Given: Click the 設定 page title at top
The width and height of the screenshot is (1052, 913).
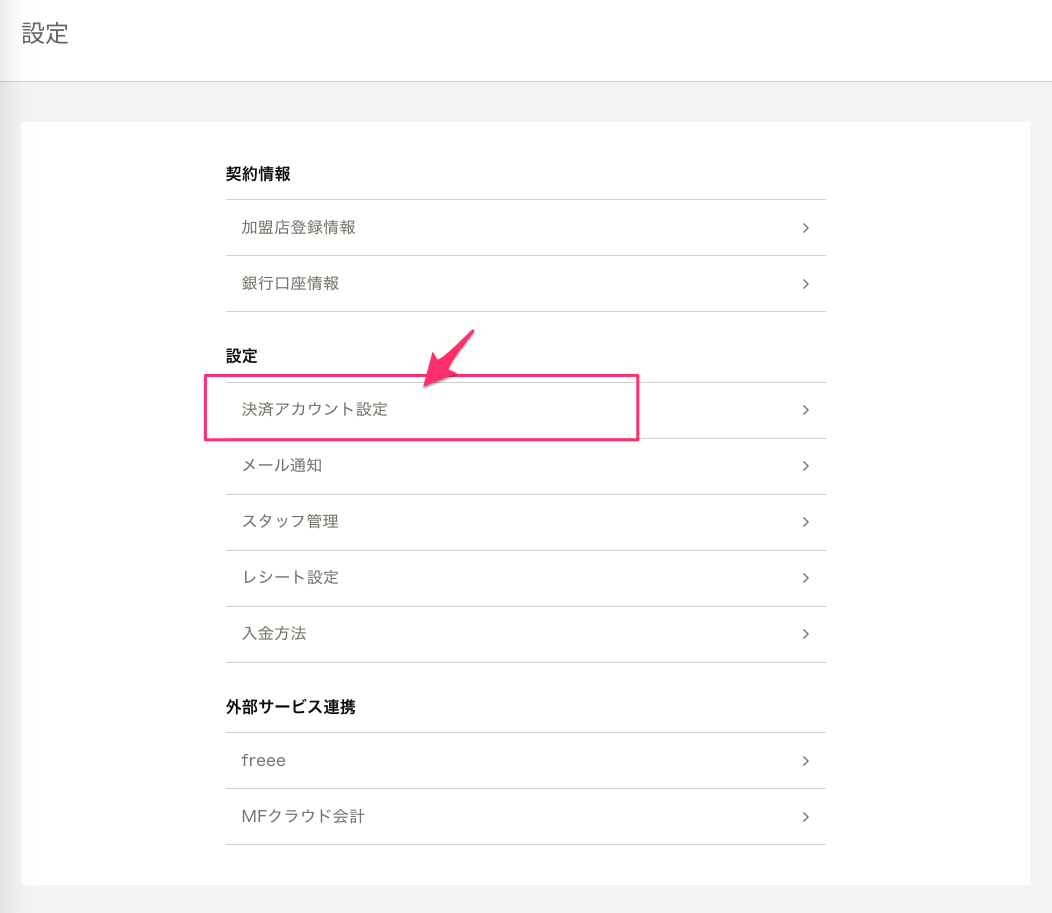Looking at the screenshot, I should [x=45, y=34].
